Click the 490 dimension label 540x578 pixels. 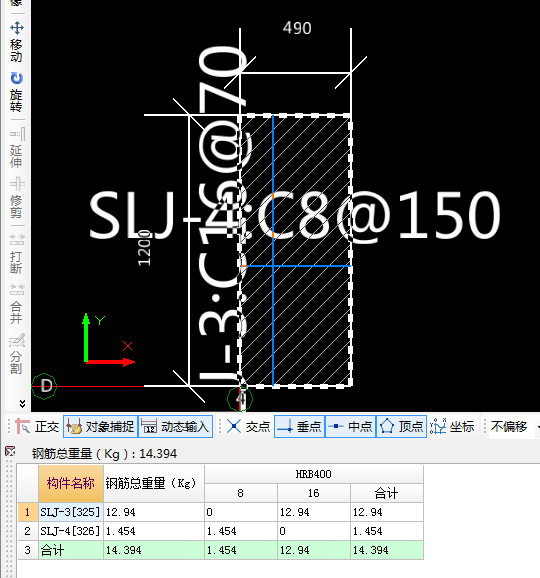coord(297,28)
